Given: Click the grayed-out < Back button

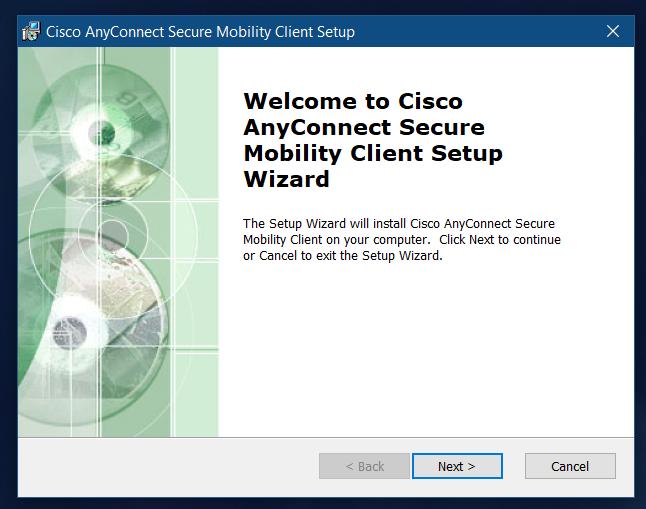Looking at the screenshot, I should point(364,466).
